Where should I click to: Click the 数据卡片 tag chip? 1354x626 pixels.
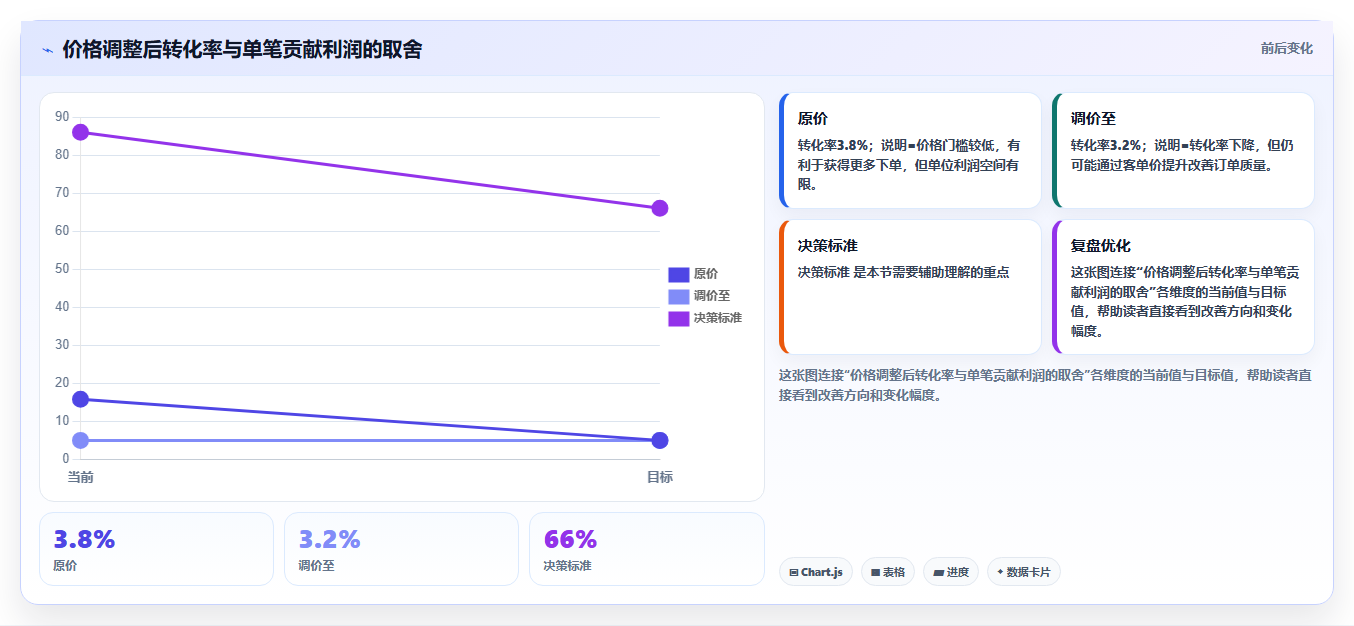(x=1024, y=572)
